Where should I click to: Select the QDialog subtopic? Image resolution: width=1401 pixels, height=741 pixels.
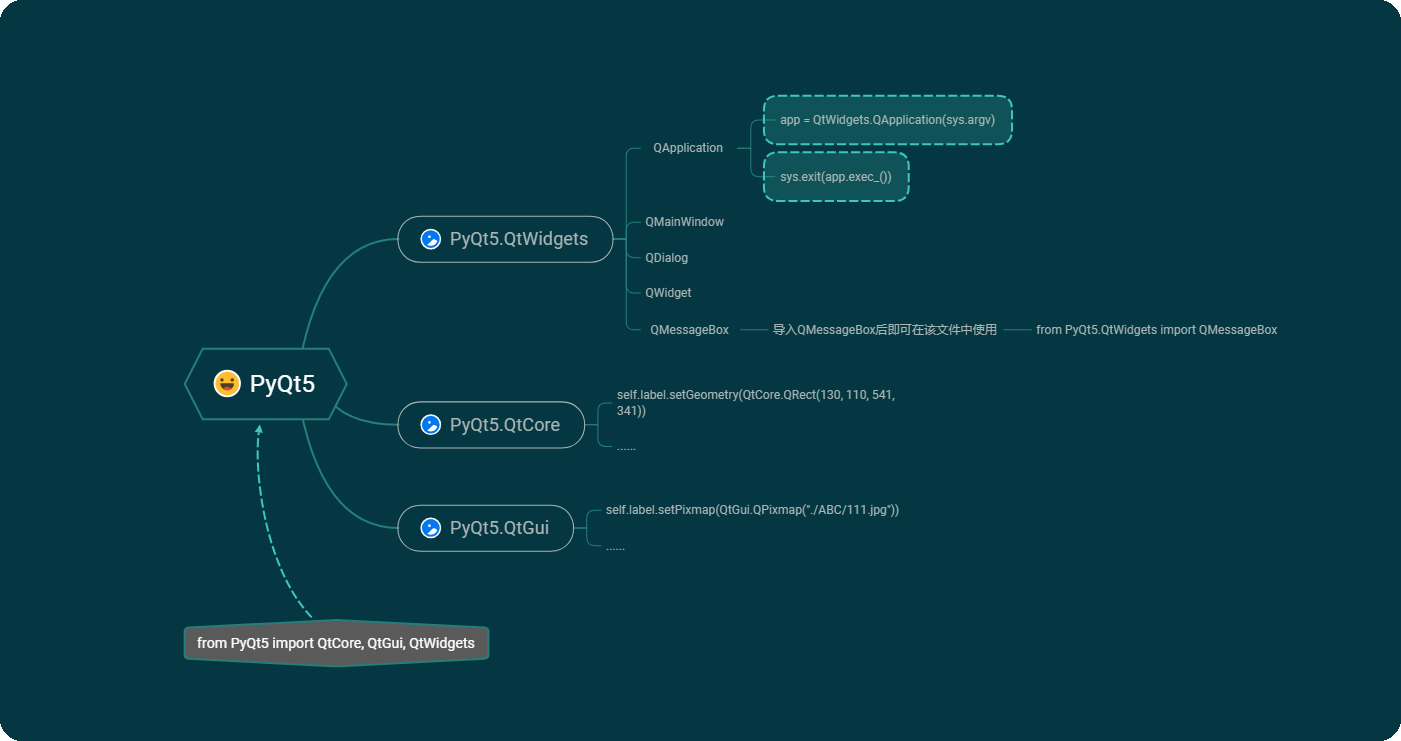[666, 258]
